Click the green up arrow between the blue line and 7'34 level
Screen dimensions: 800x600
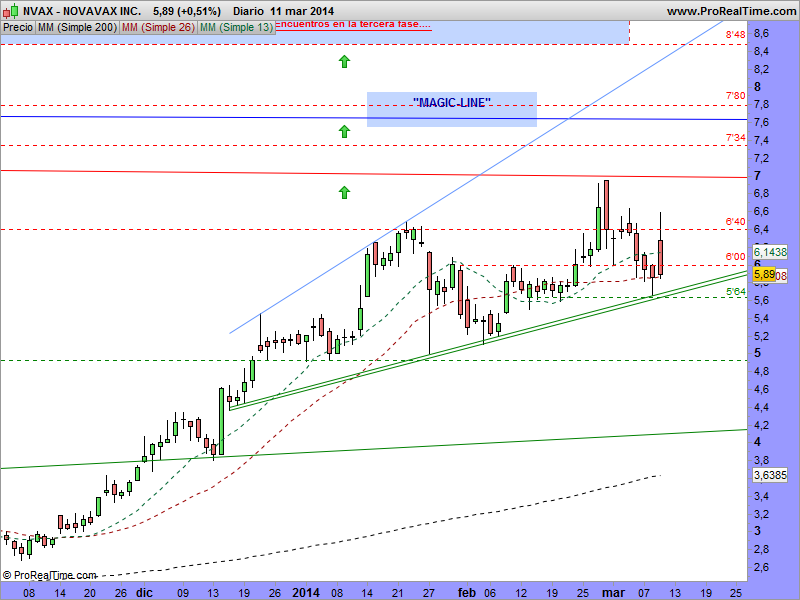click(x=344, y=132)
